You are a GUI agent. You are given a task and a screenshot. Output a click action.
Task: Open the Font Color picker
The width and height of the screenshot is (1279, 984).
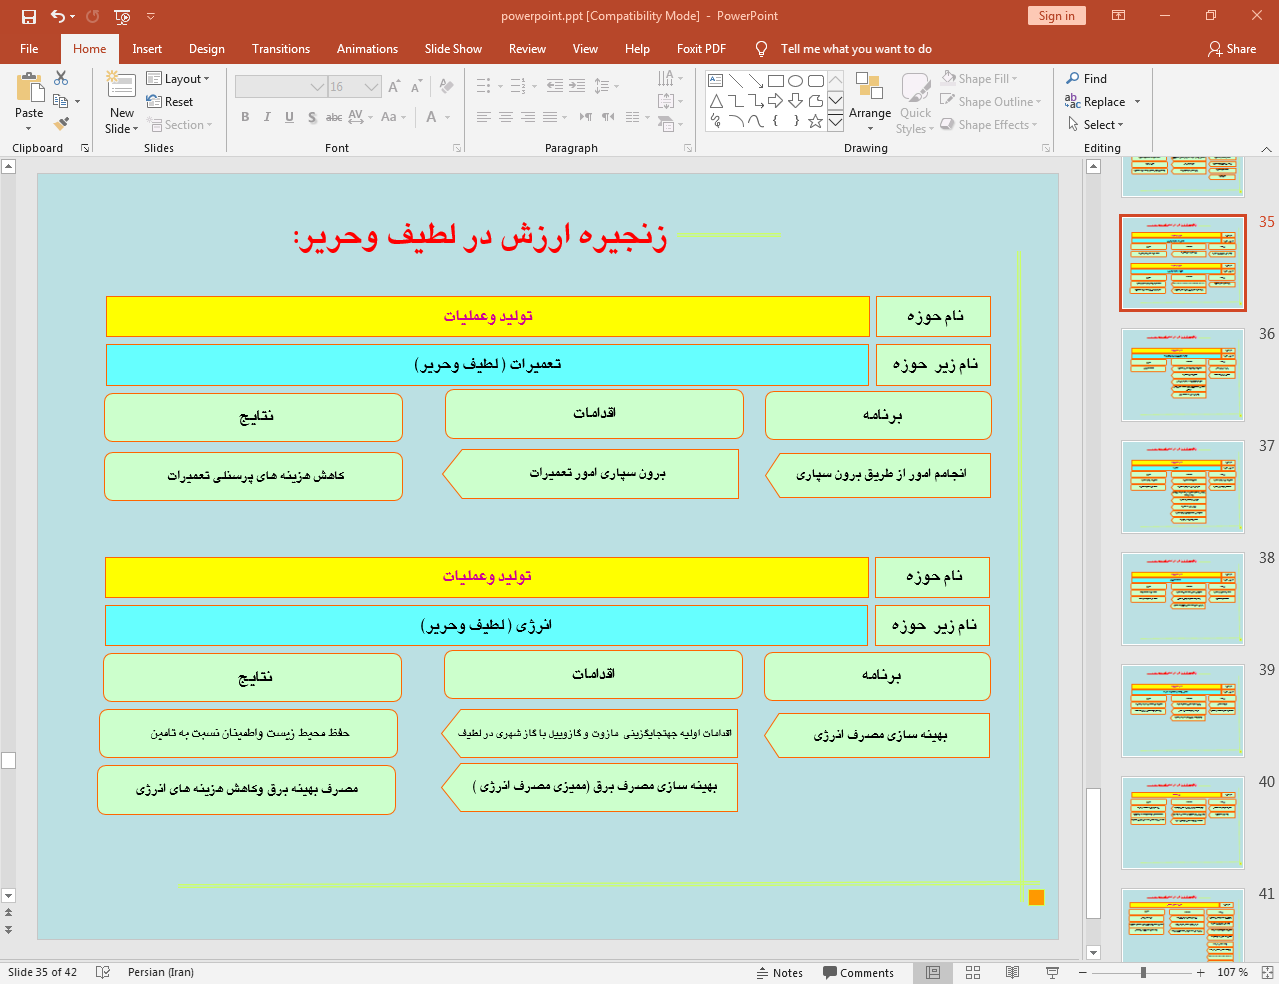[431, 117]
